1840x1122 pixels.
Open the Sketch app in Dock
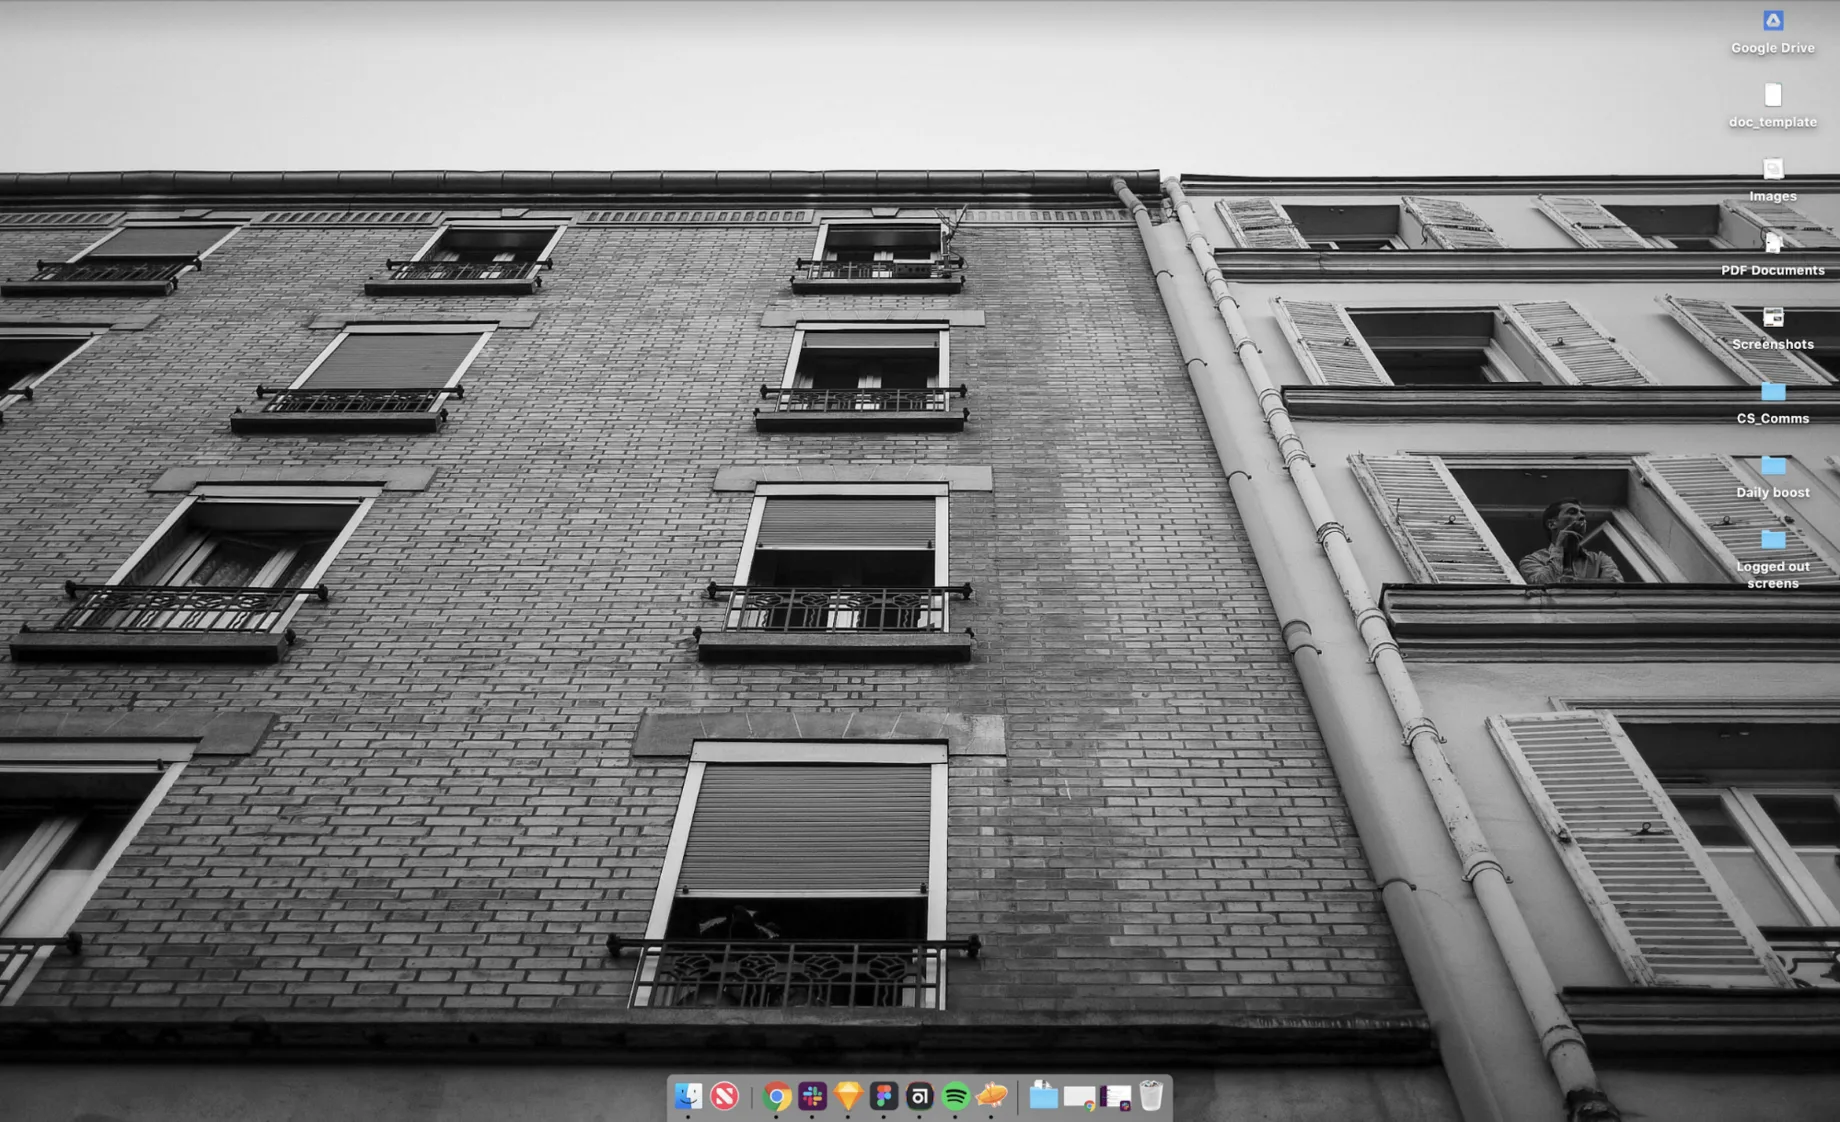click(848, 1096)
